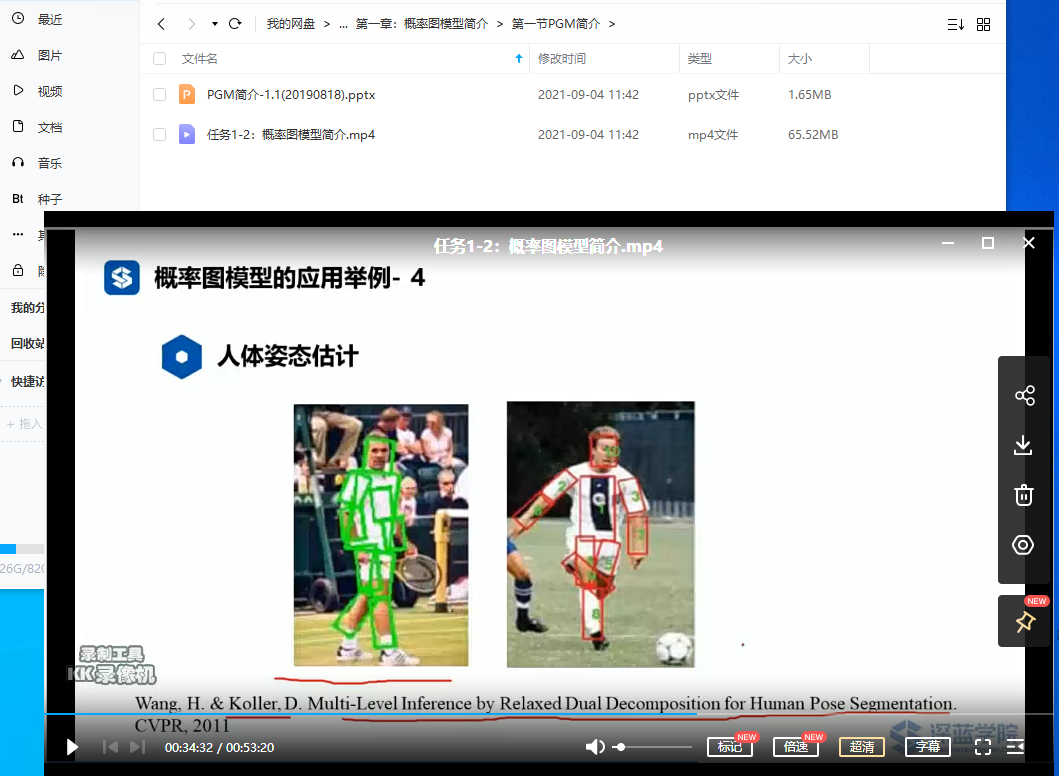This screenshot has height=776, width=1059.
Task: Play the video
Action: point(72,747)
